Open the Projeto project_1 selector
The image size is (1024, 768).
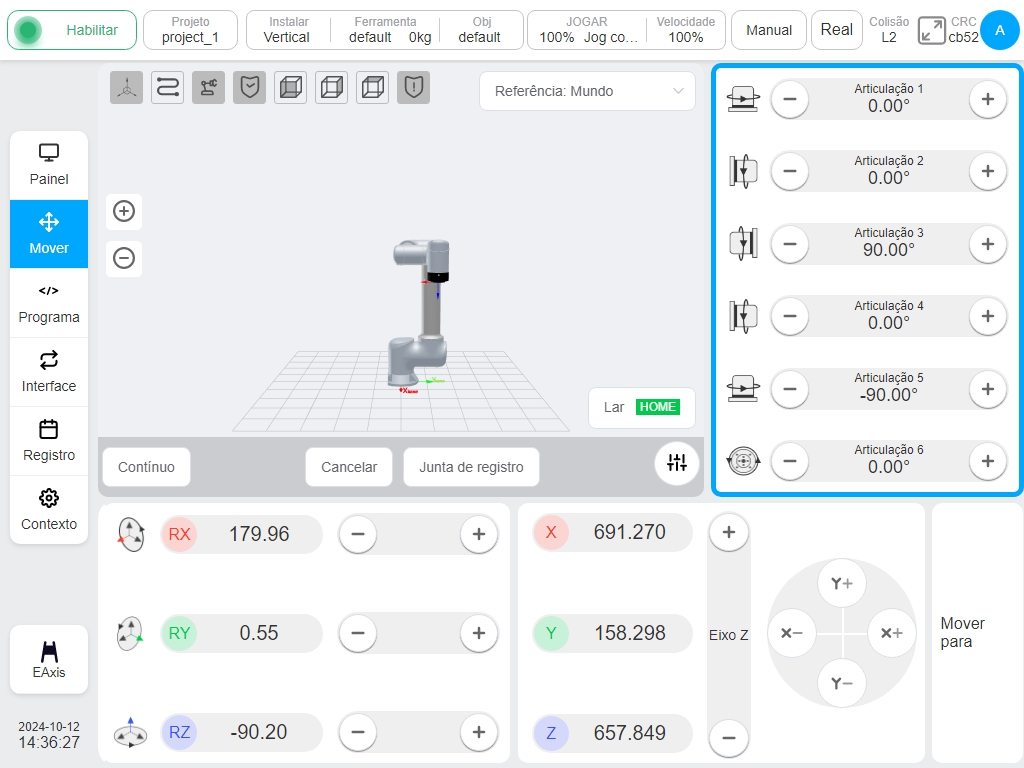tap(190, 30)
